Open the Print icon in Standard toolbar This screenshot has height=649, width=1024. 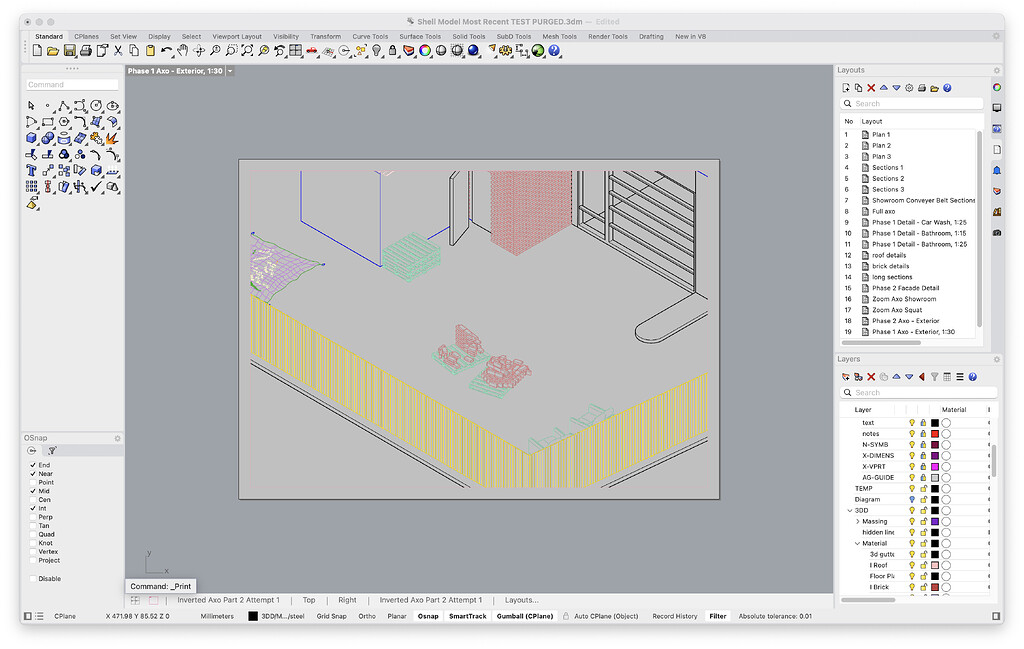(86, 51)
